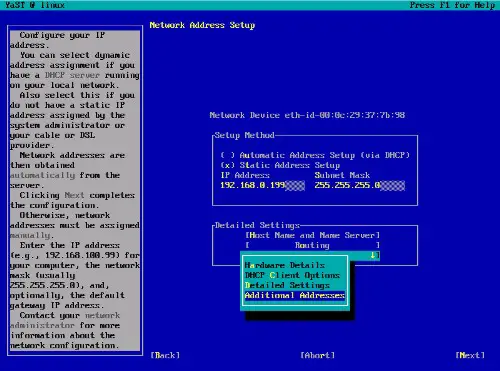Select Automatic Address Setup via DHCP radio
This screenshot has width=500, height=371.
(315, 155)
